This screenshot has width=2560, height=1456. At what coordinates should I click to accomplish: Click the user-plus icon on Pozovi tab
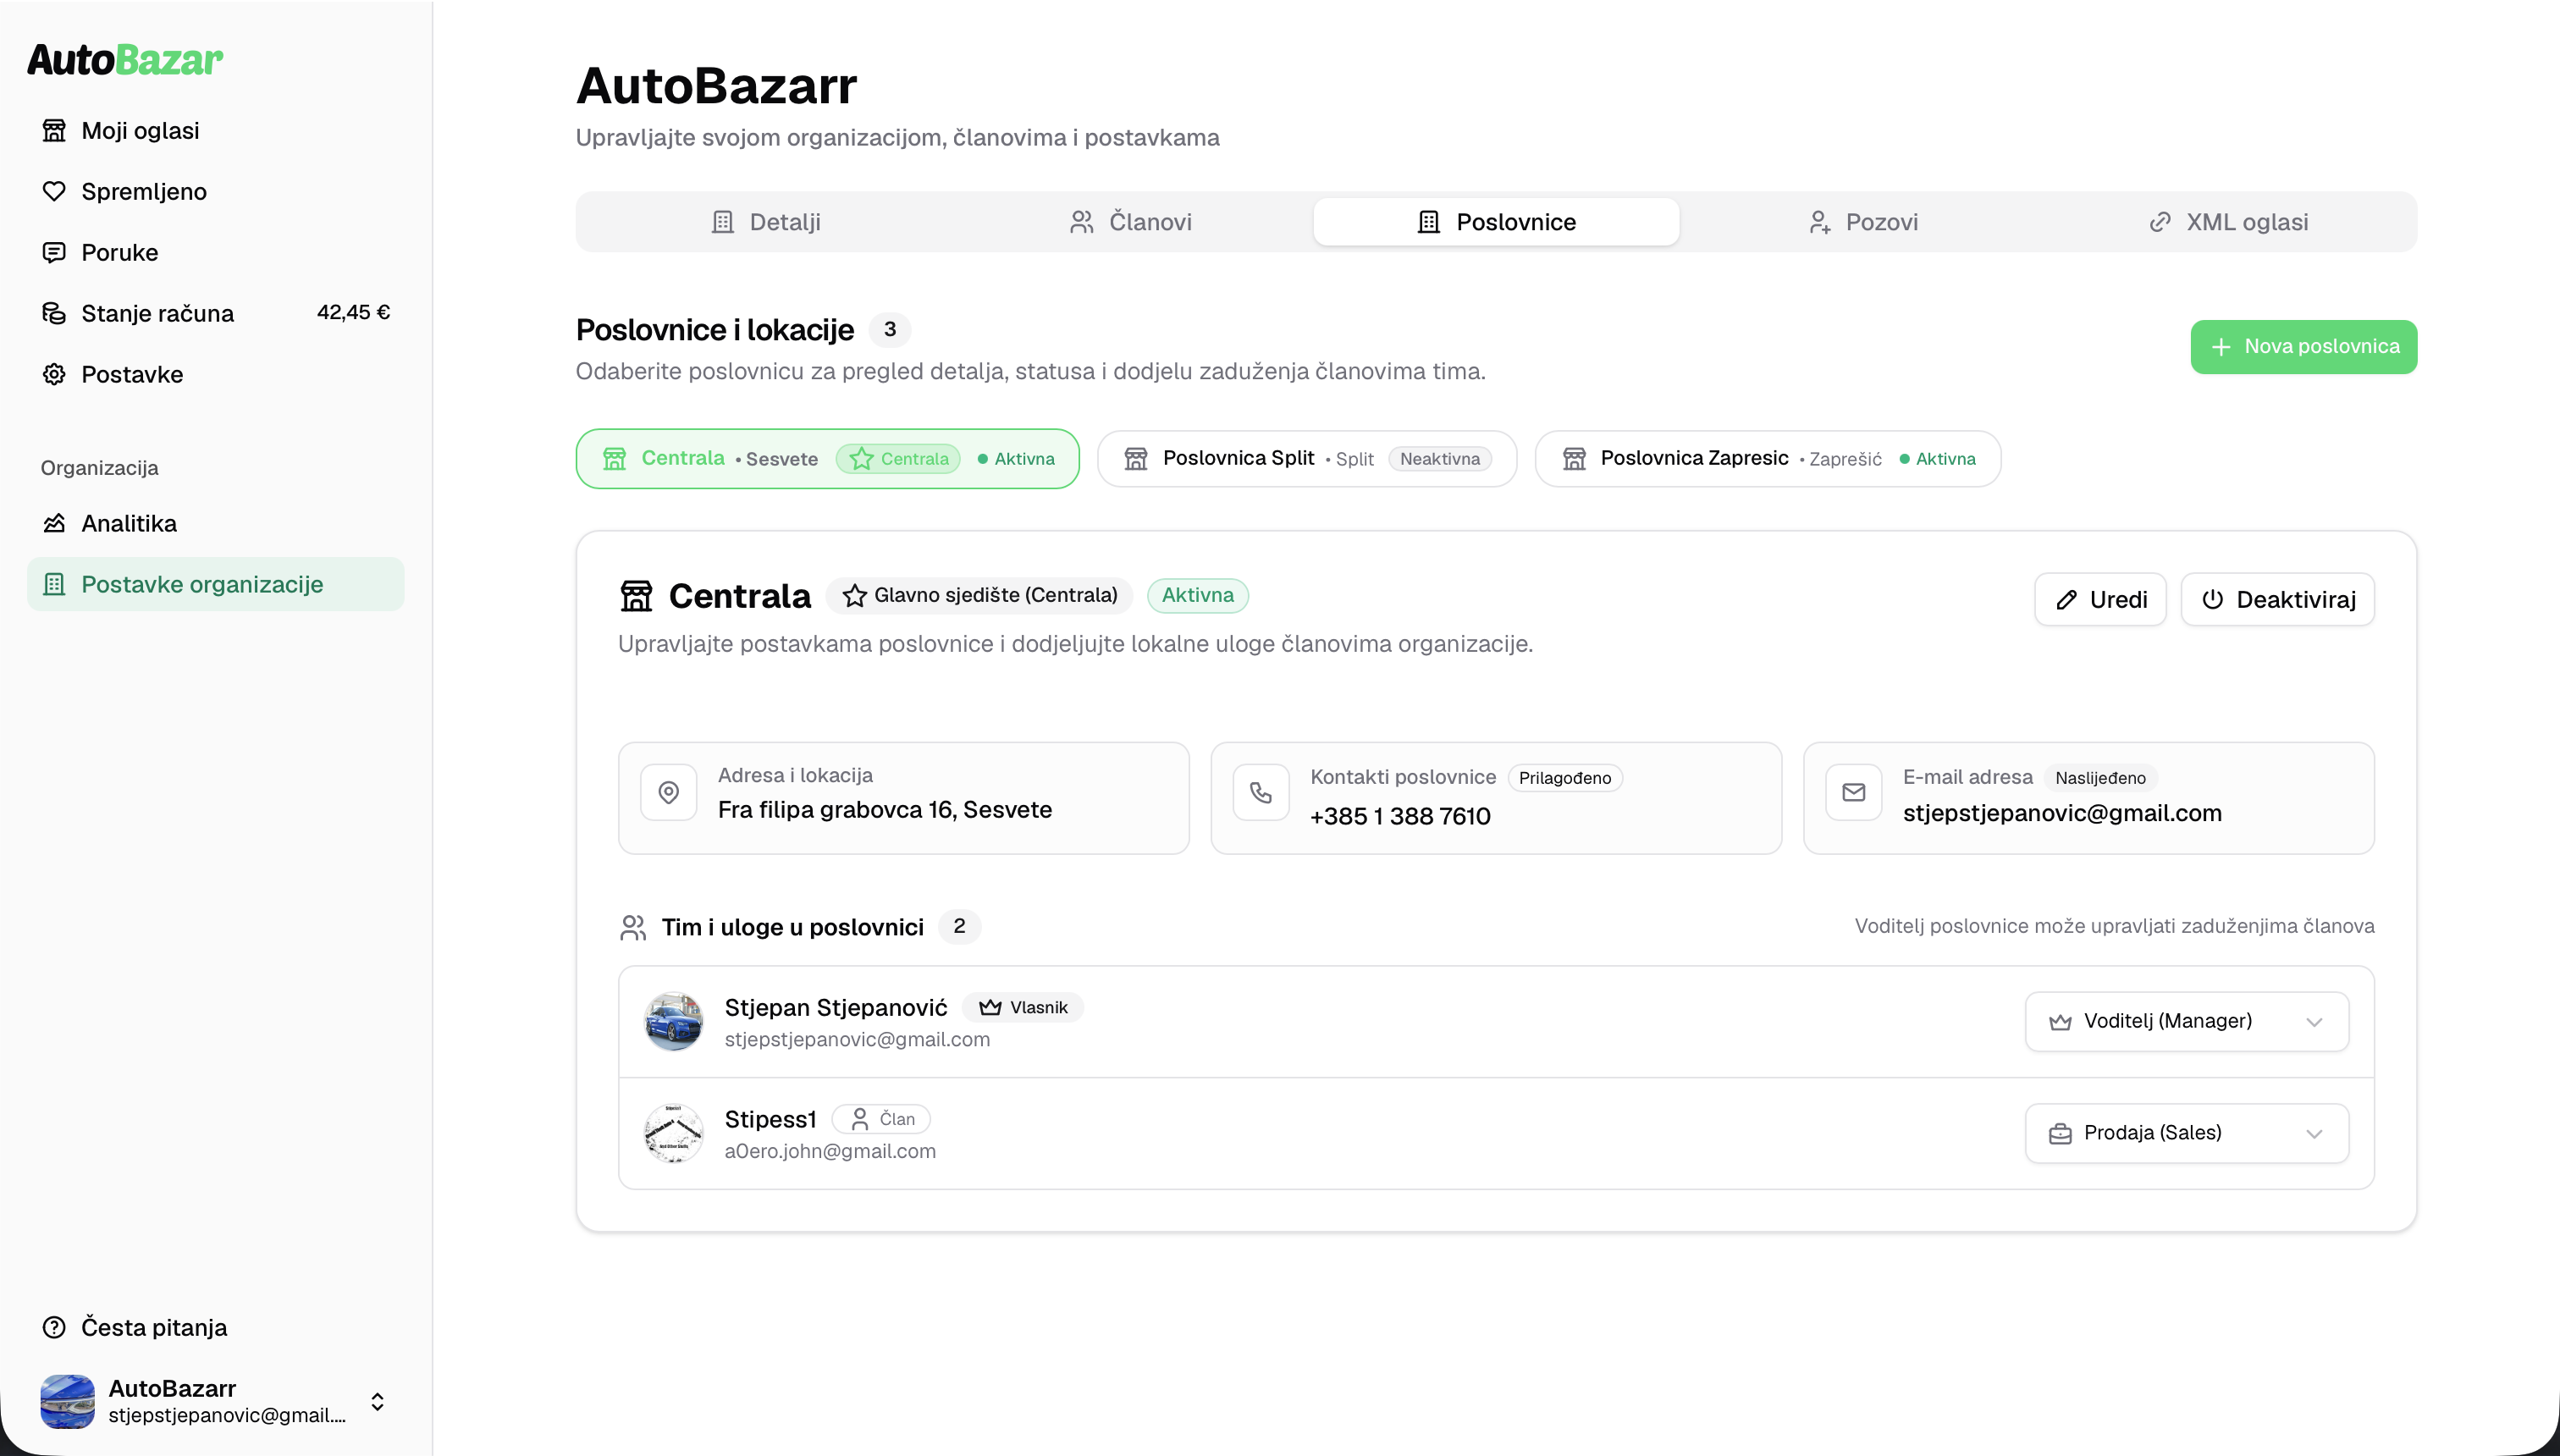point(1820,222)
